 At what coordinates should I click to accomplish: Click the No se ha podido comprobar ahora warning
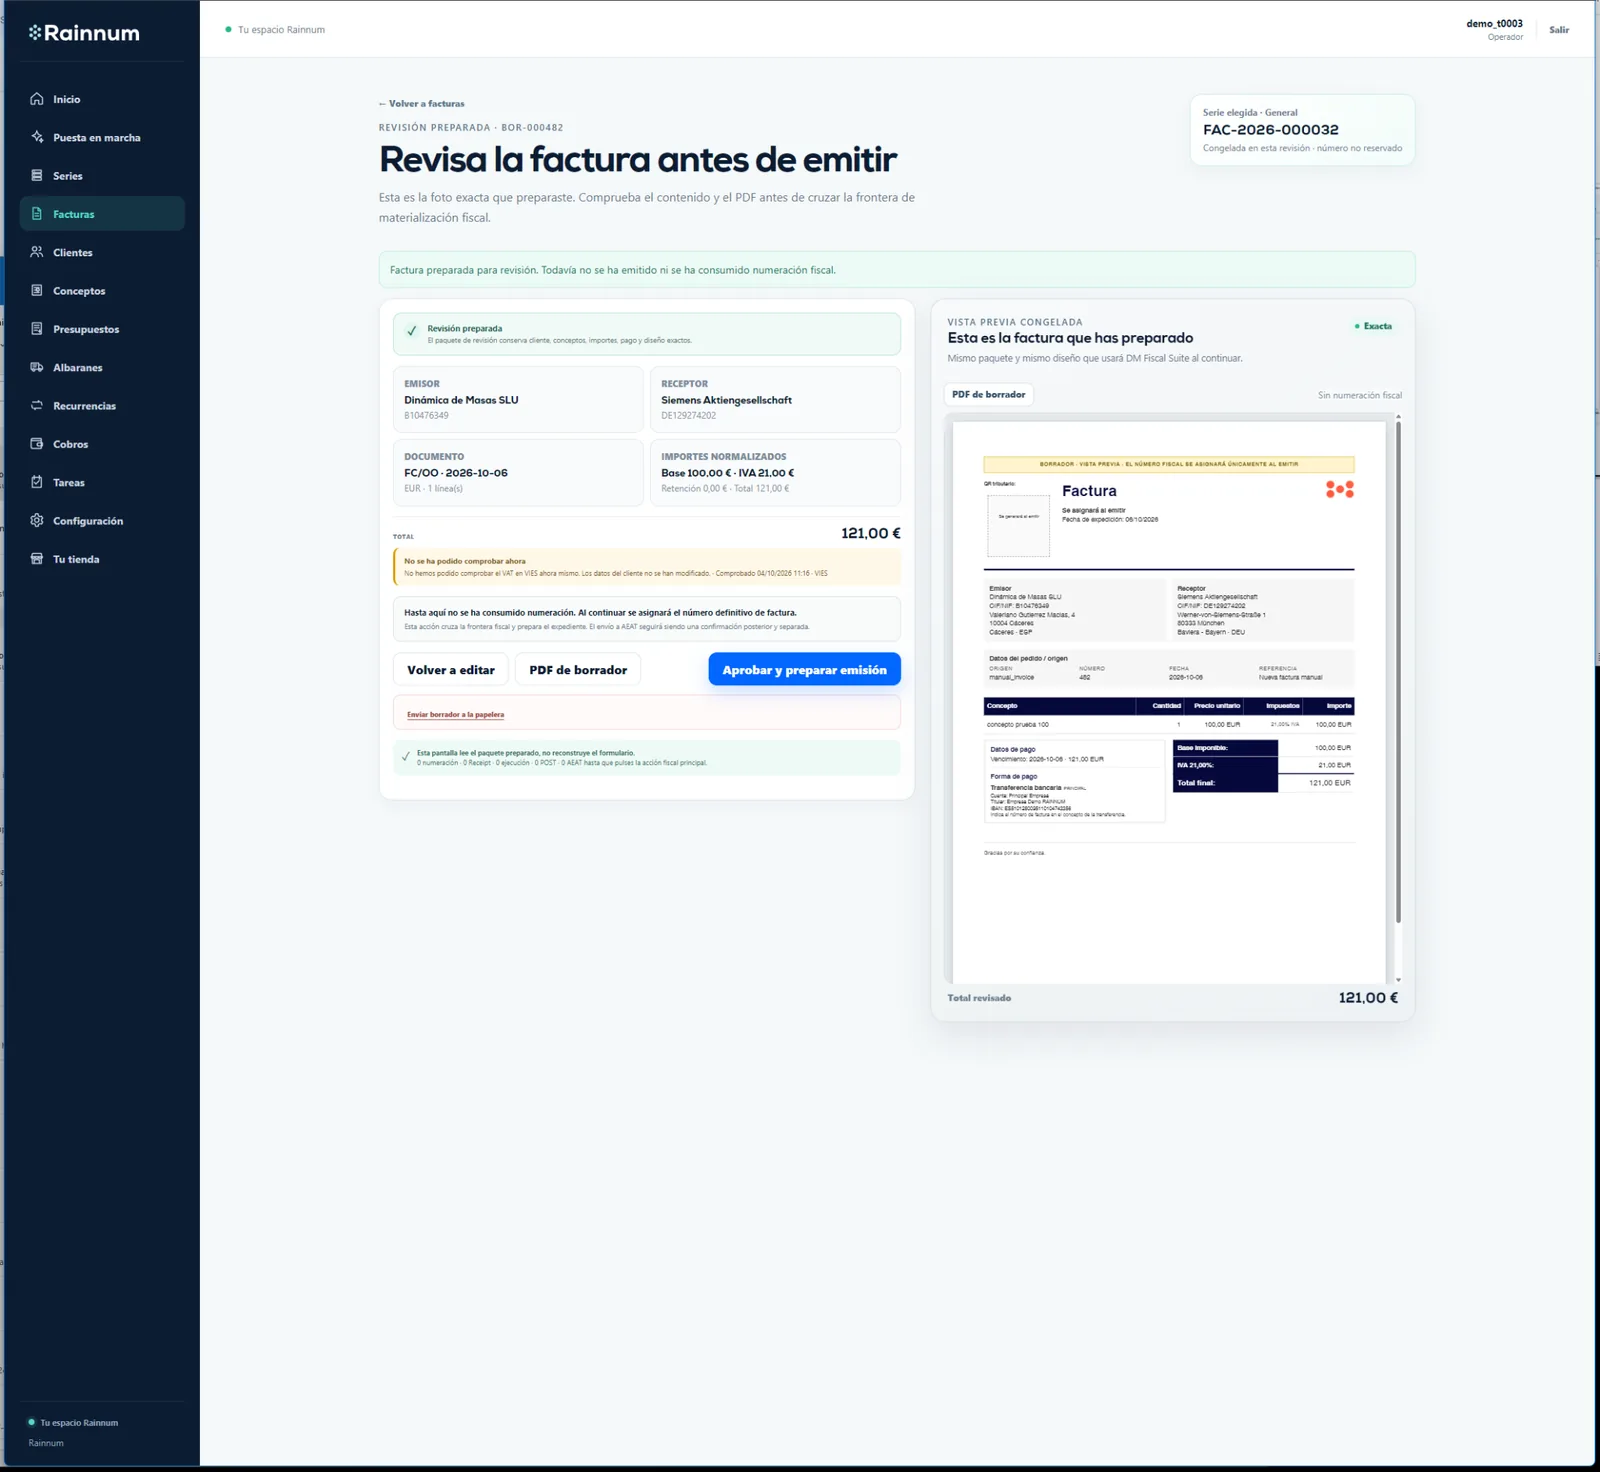[647, 567]
